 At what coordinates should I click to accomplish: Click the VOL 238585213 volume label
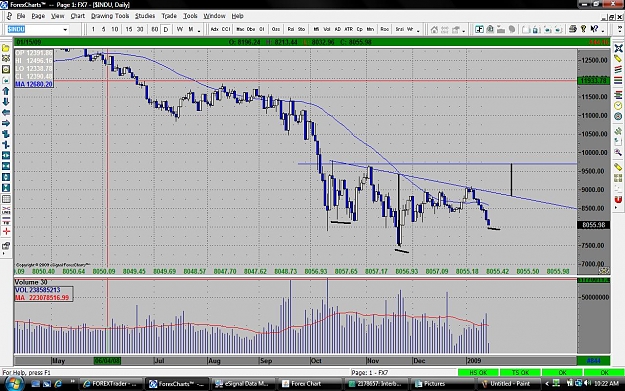tap(37, 290)
